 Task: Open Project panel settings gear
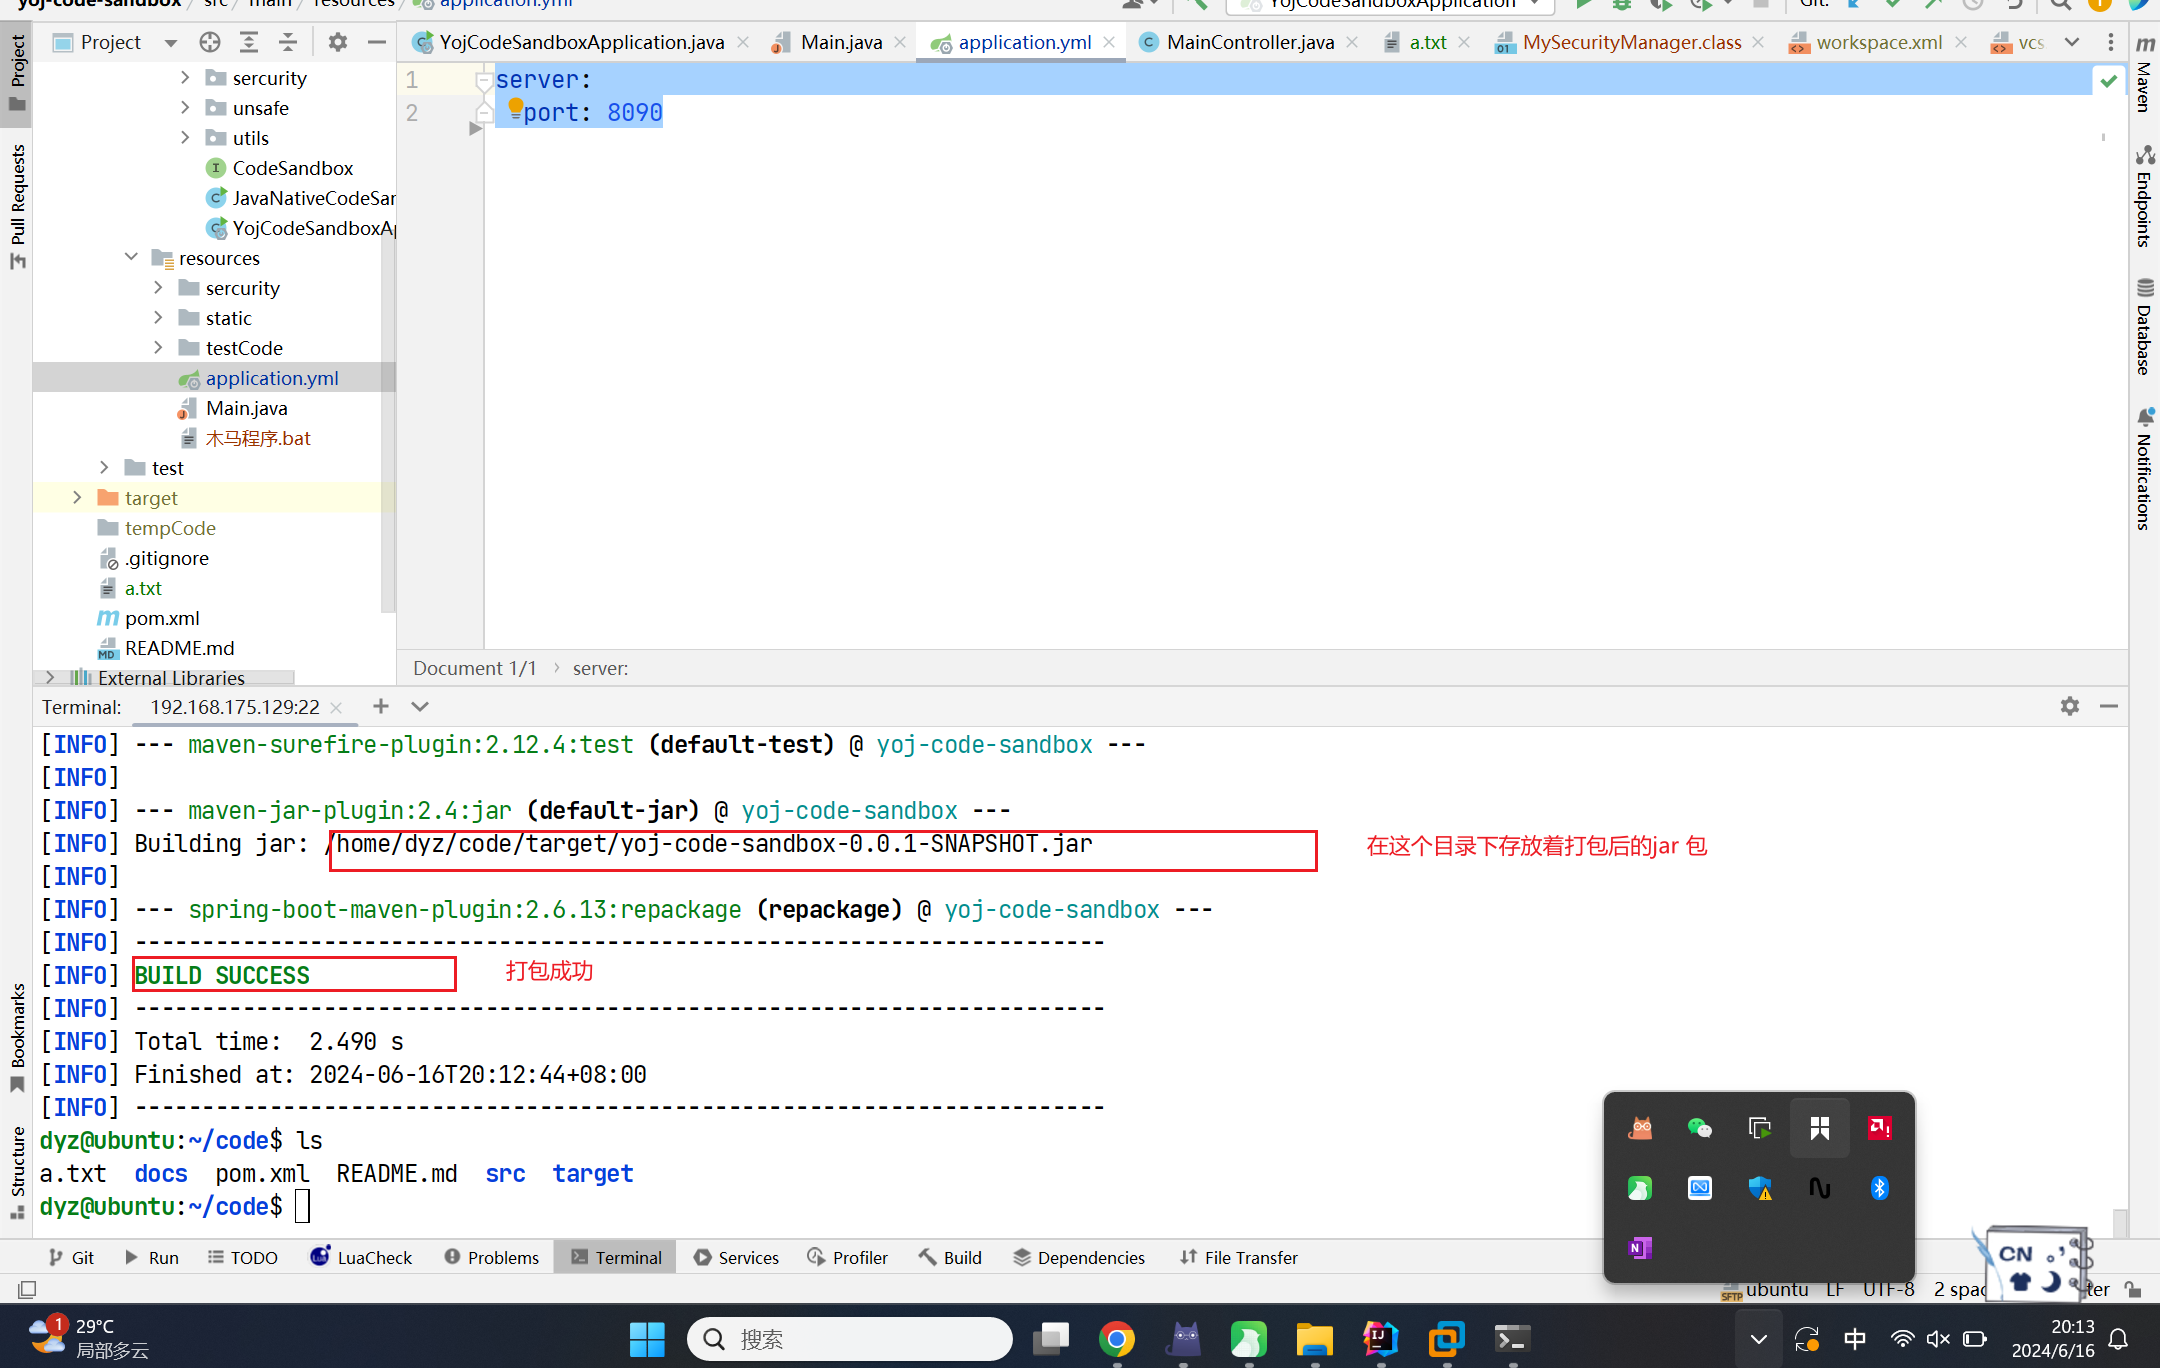click(338, 42)
